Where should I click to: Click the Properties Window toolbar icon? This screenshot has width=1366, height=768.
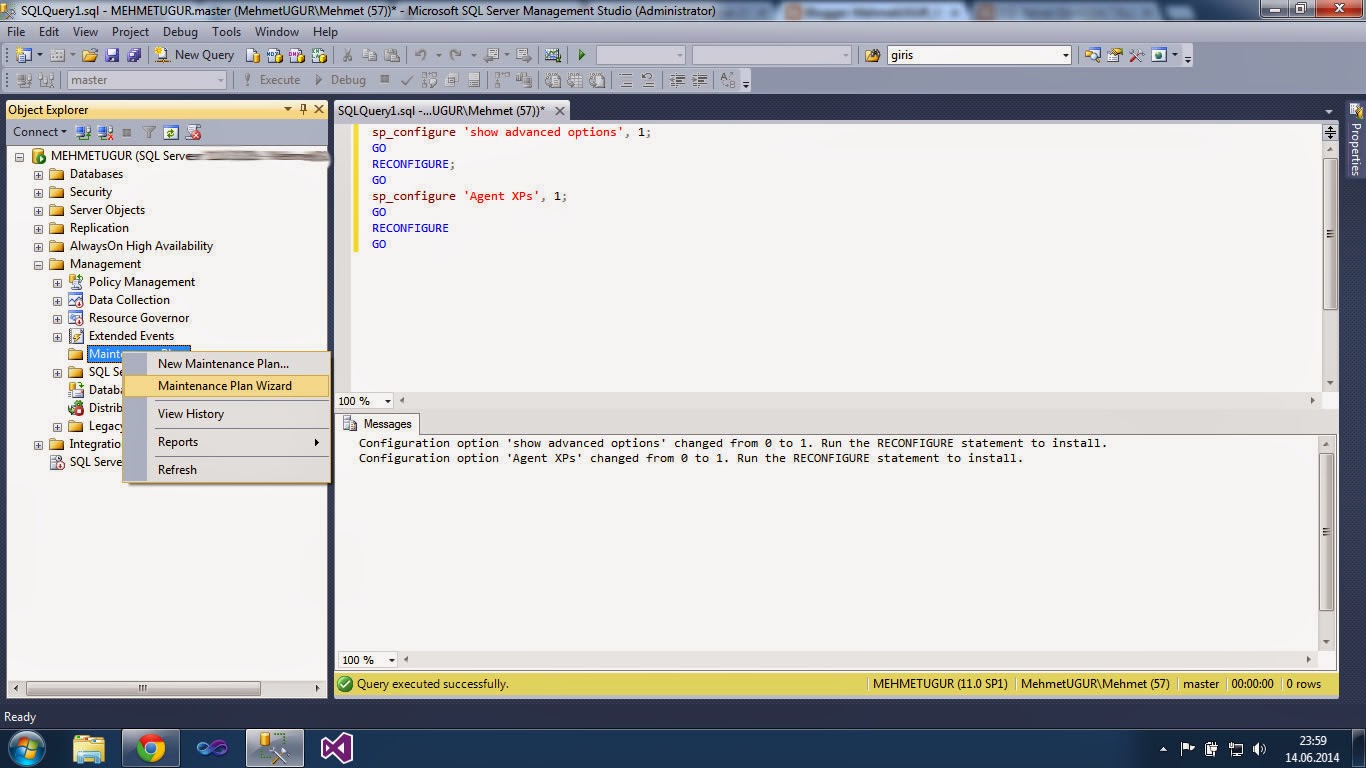coord(1115,55)
